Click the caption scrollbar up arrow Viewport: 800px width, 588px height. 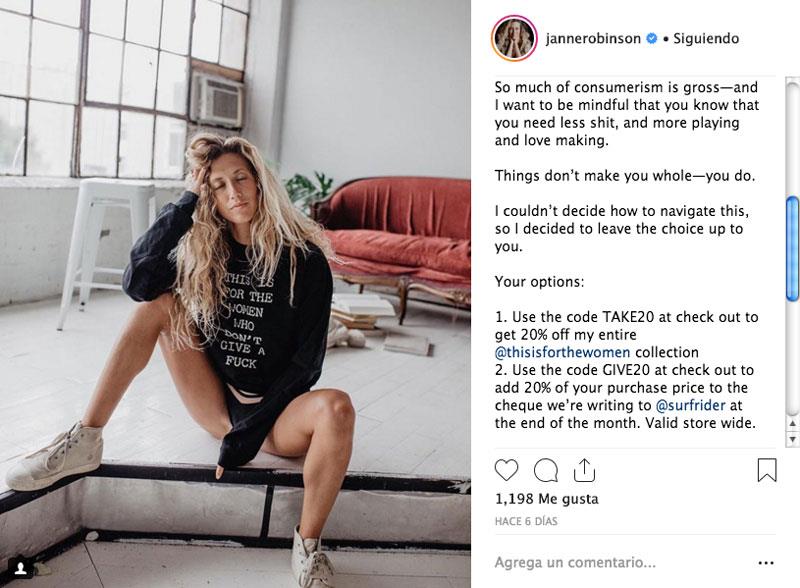click(x=792, y=424)
